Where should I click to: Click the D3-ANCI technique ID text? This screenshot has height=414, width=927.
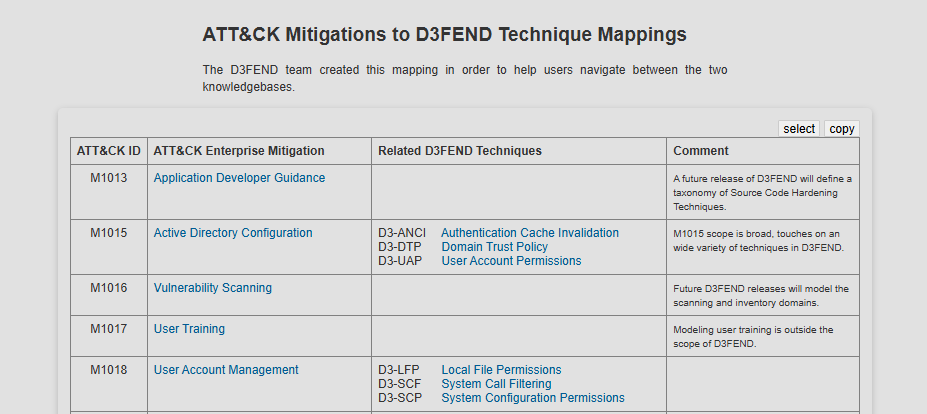(402, 233)
